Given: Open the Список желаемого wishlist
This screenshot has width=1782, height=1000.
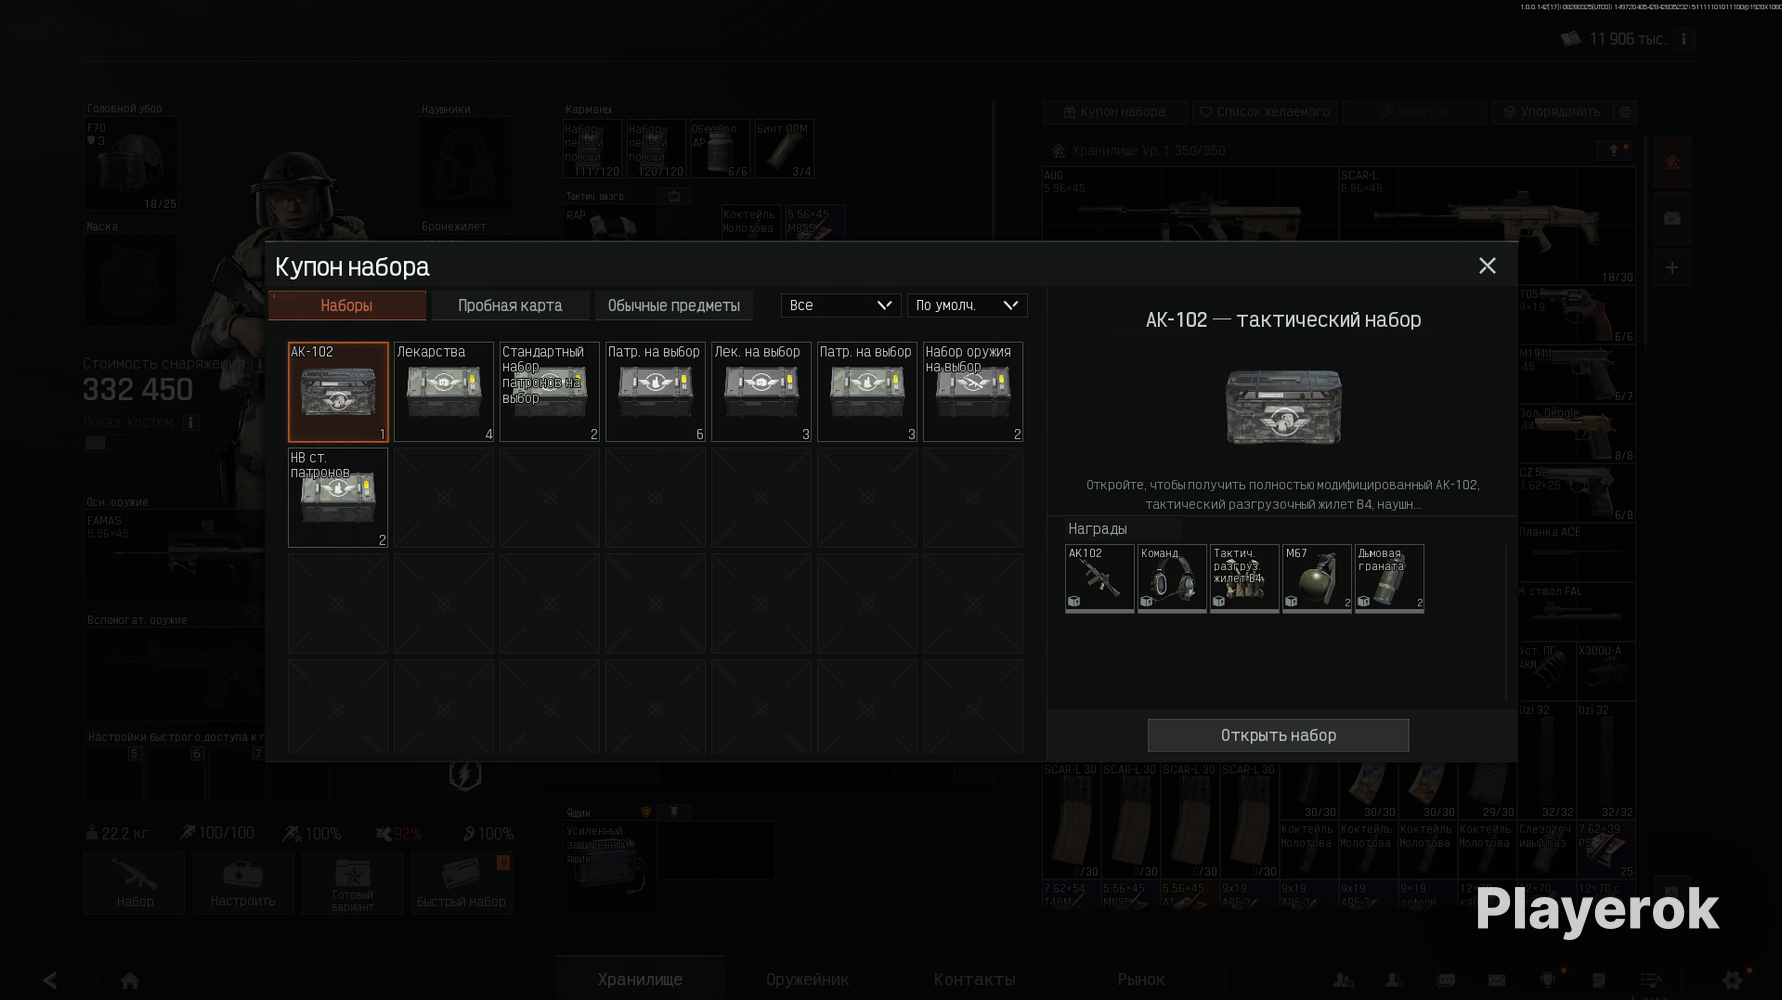Looking at the screenshot, I should [1265, 112].
